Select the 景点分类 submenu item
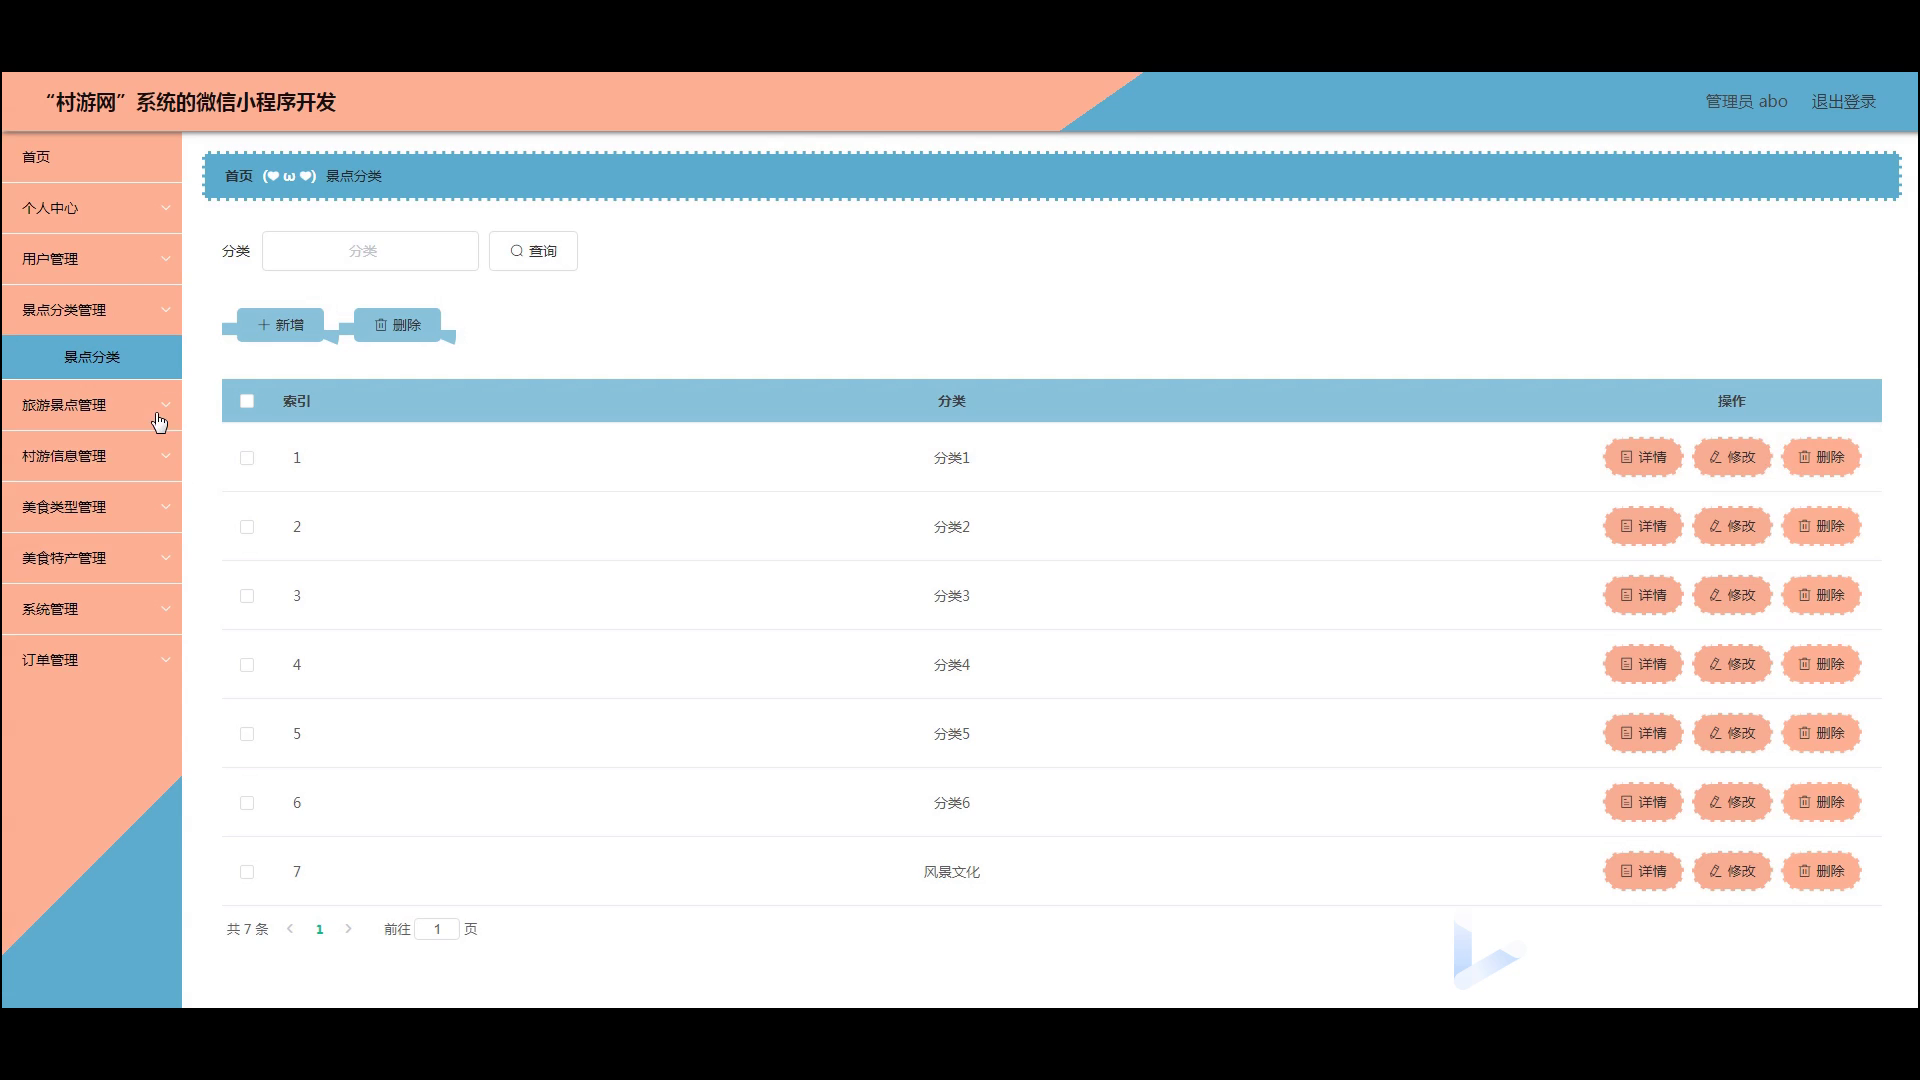 pyautogui.click(x=91, y=357)
